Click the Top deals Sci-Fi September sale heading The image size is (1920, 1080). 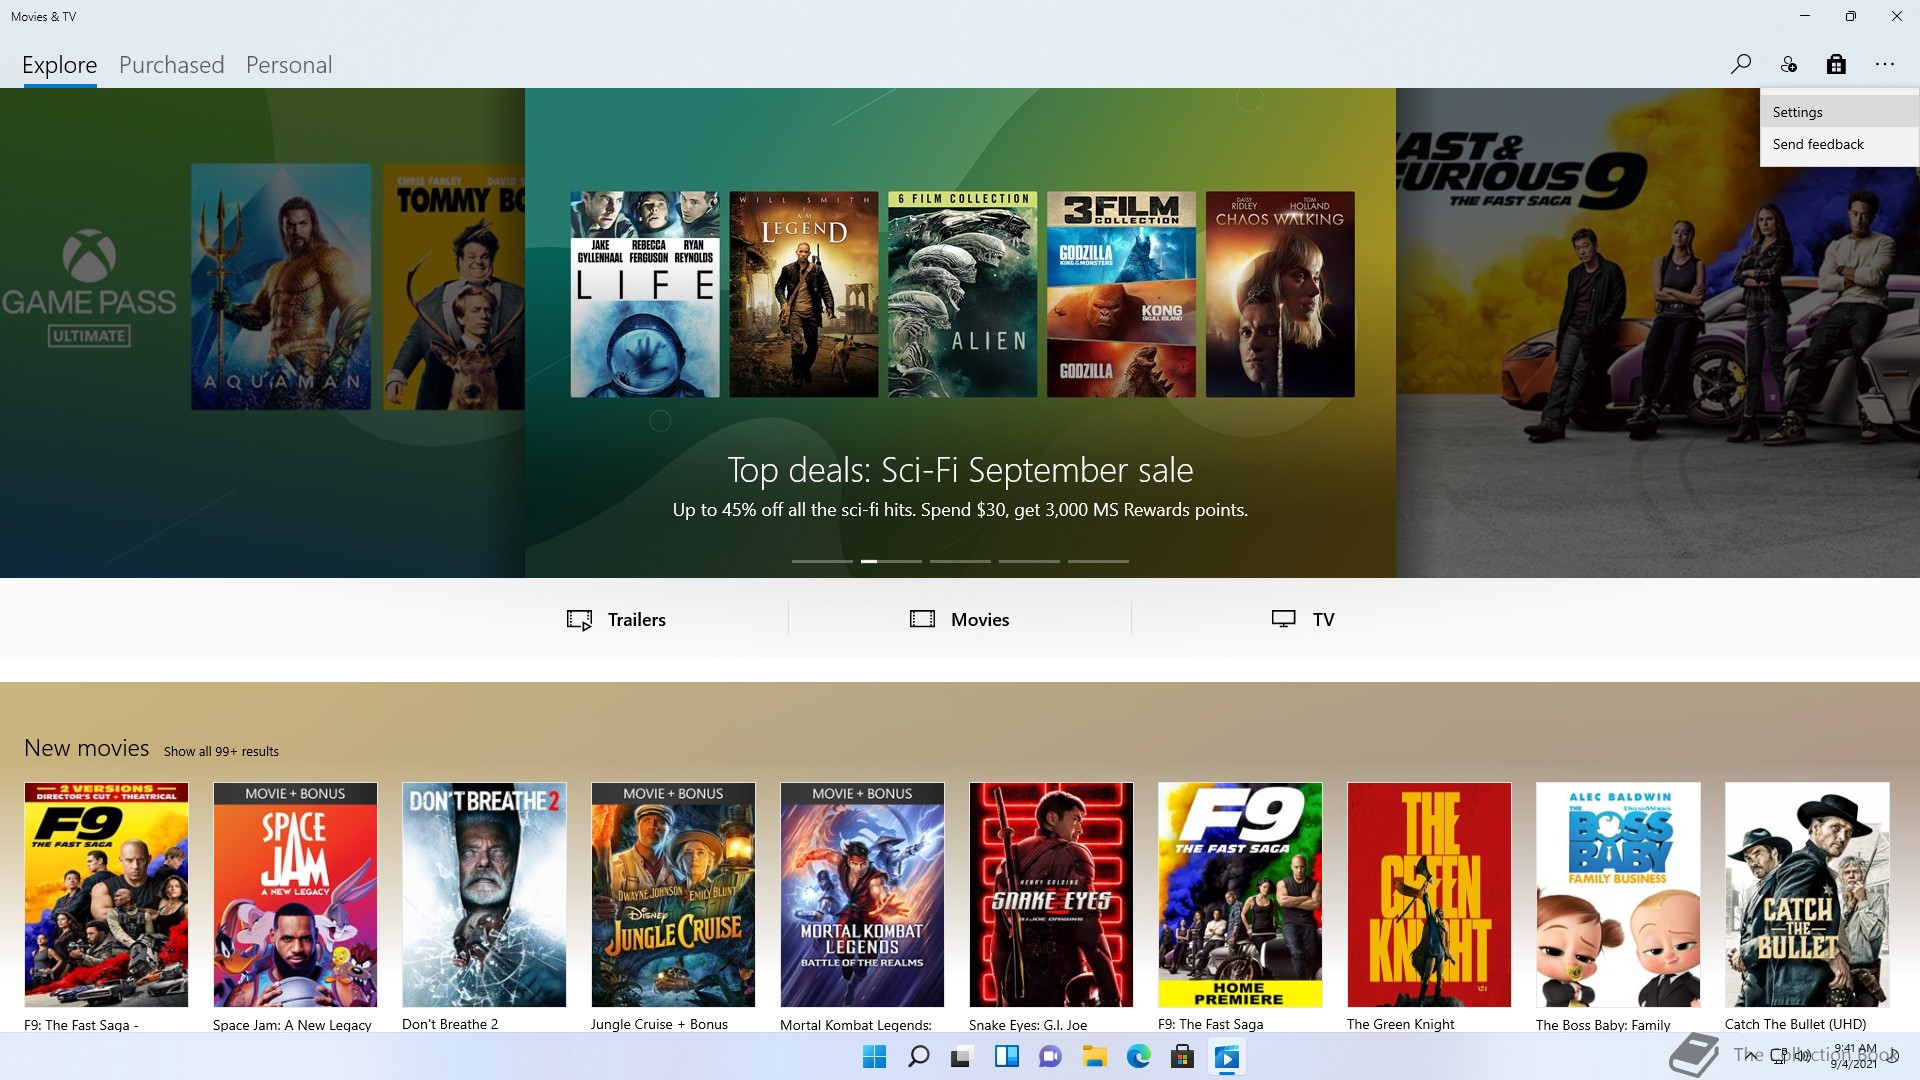(x=960, y=470)
